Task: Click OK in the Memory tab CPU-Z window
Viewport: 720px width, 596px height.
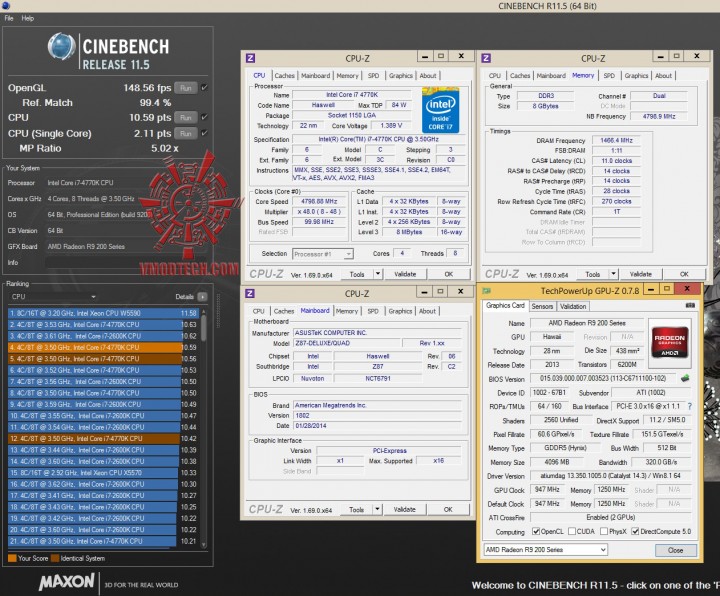Action: point(684,274)
